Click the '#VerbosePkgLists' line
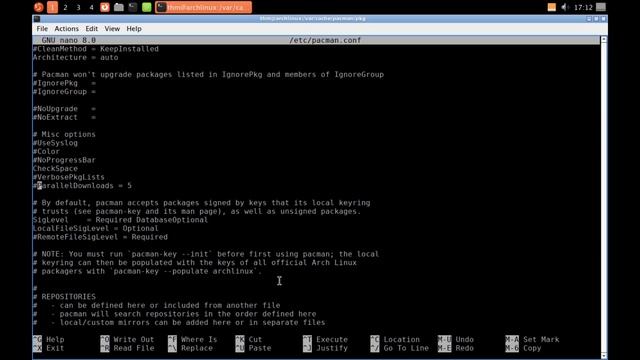Viewport: 640px width, 360px height. coord(69,177)
